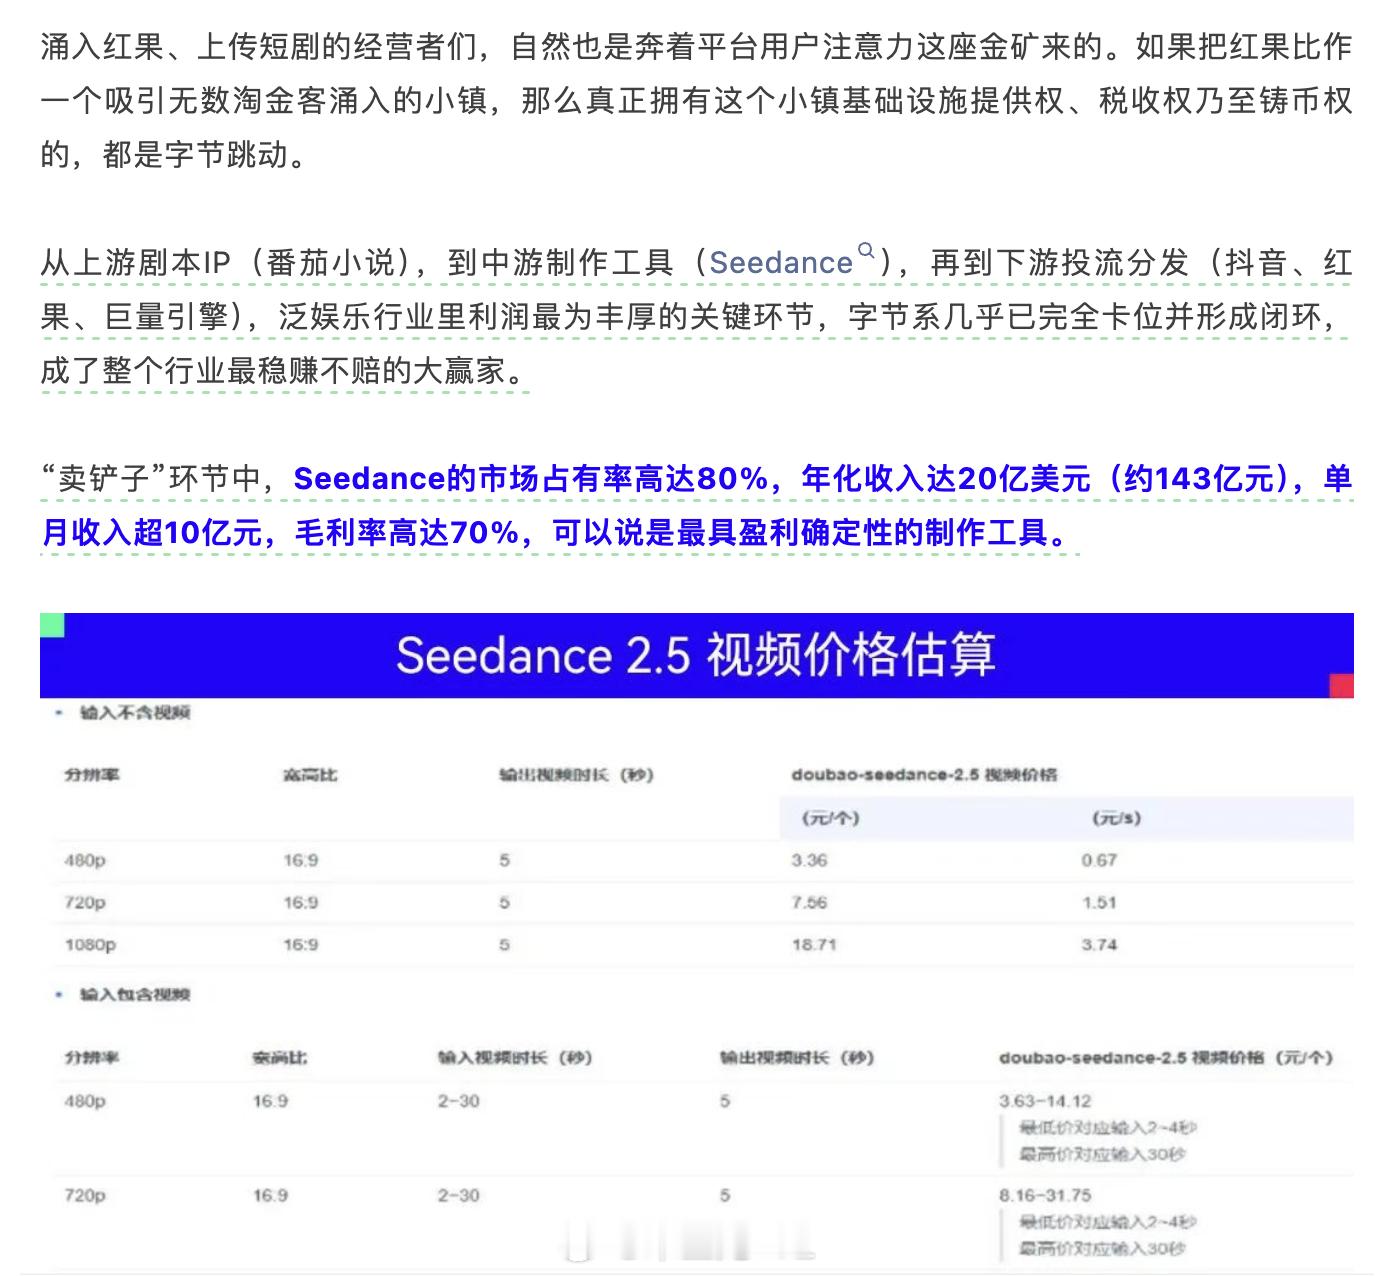This screenshot has width=1376, height=1276.
Task: Click the red square on banner edge
Action: 1341,686
